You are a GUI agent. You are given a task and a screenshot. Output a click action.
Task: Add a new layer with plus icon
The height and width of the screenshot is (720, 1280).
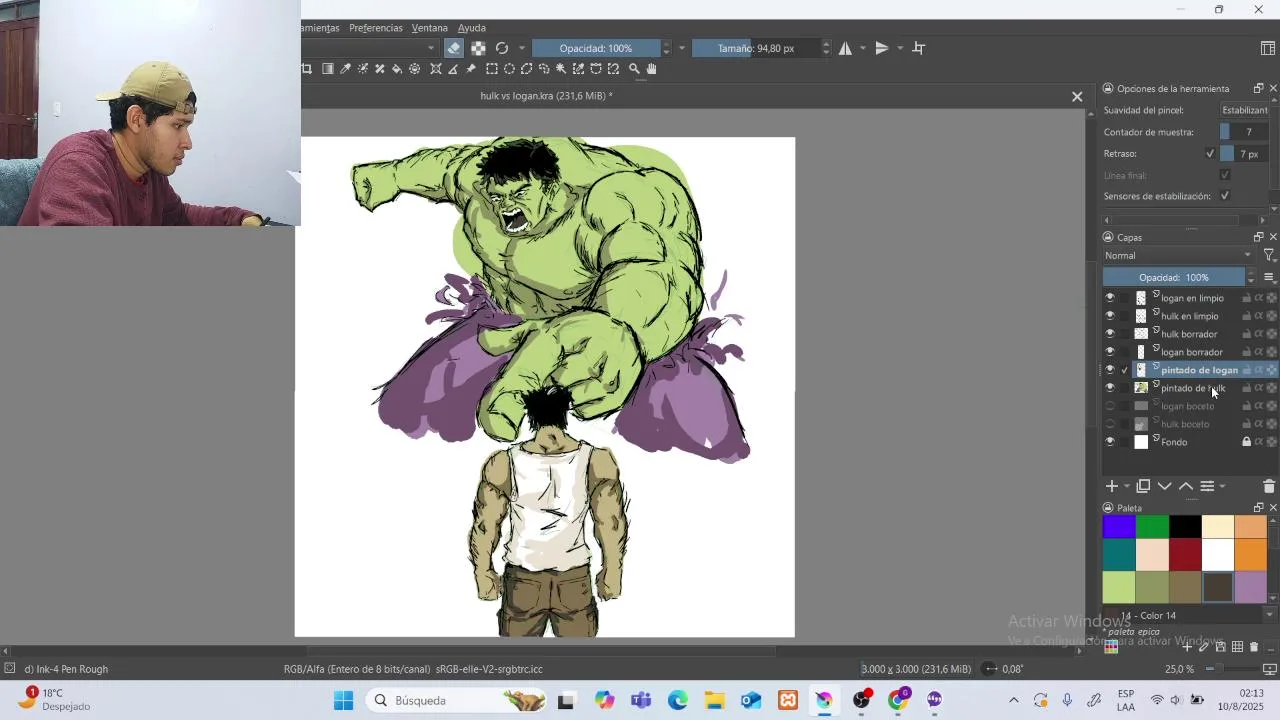[1111, 486]
